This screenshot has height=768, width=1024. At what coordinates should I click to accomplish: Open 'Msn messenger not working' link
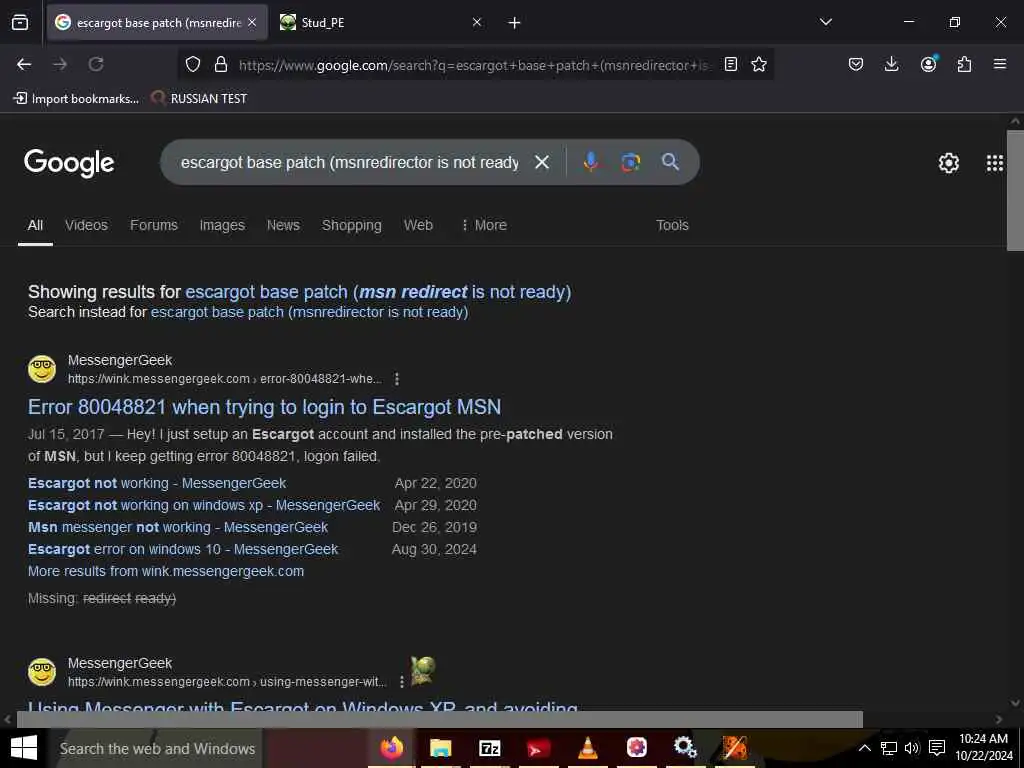tap(178, 527)
